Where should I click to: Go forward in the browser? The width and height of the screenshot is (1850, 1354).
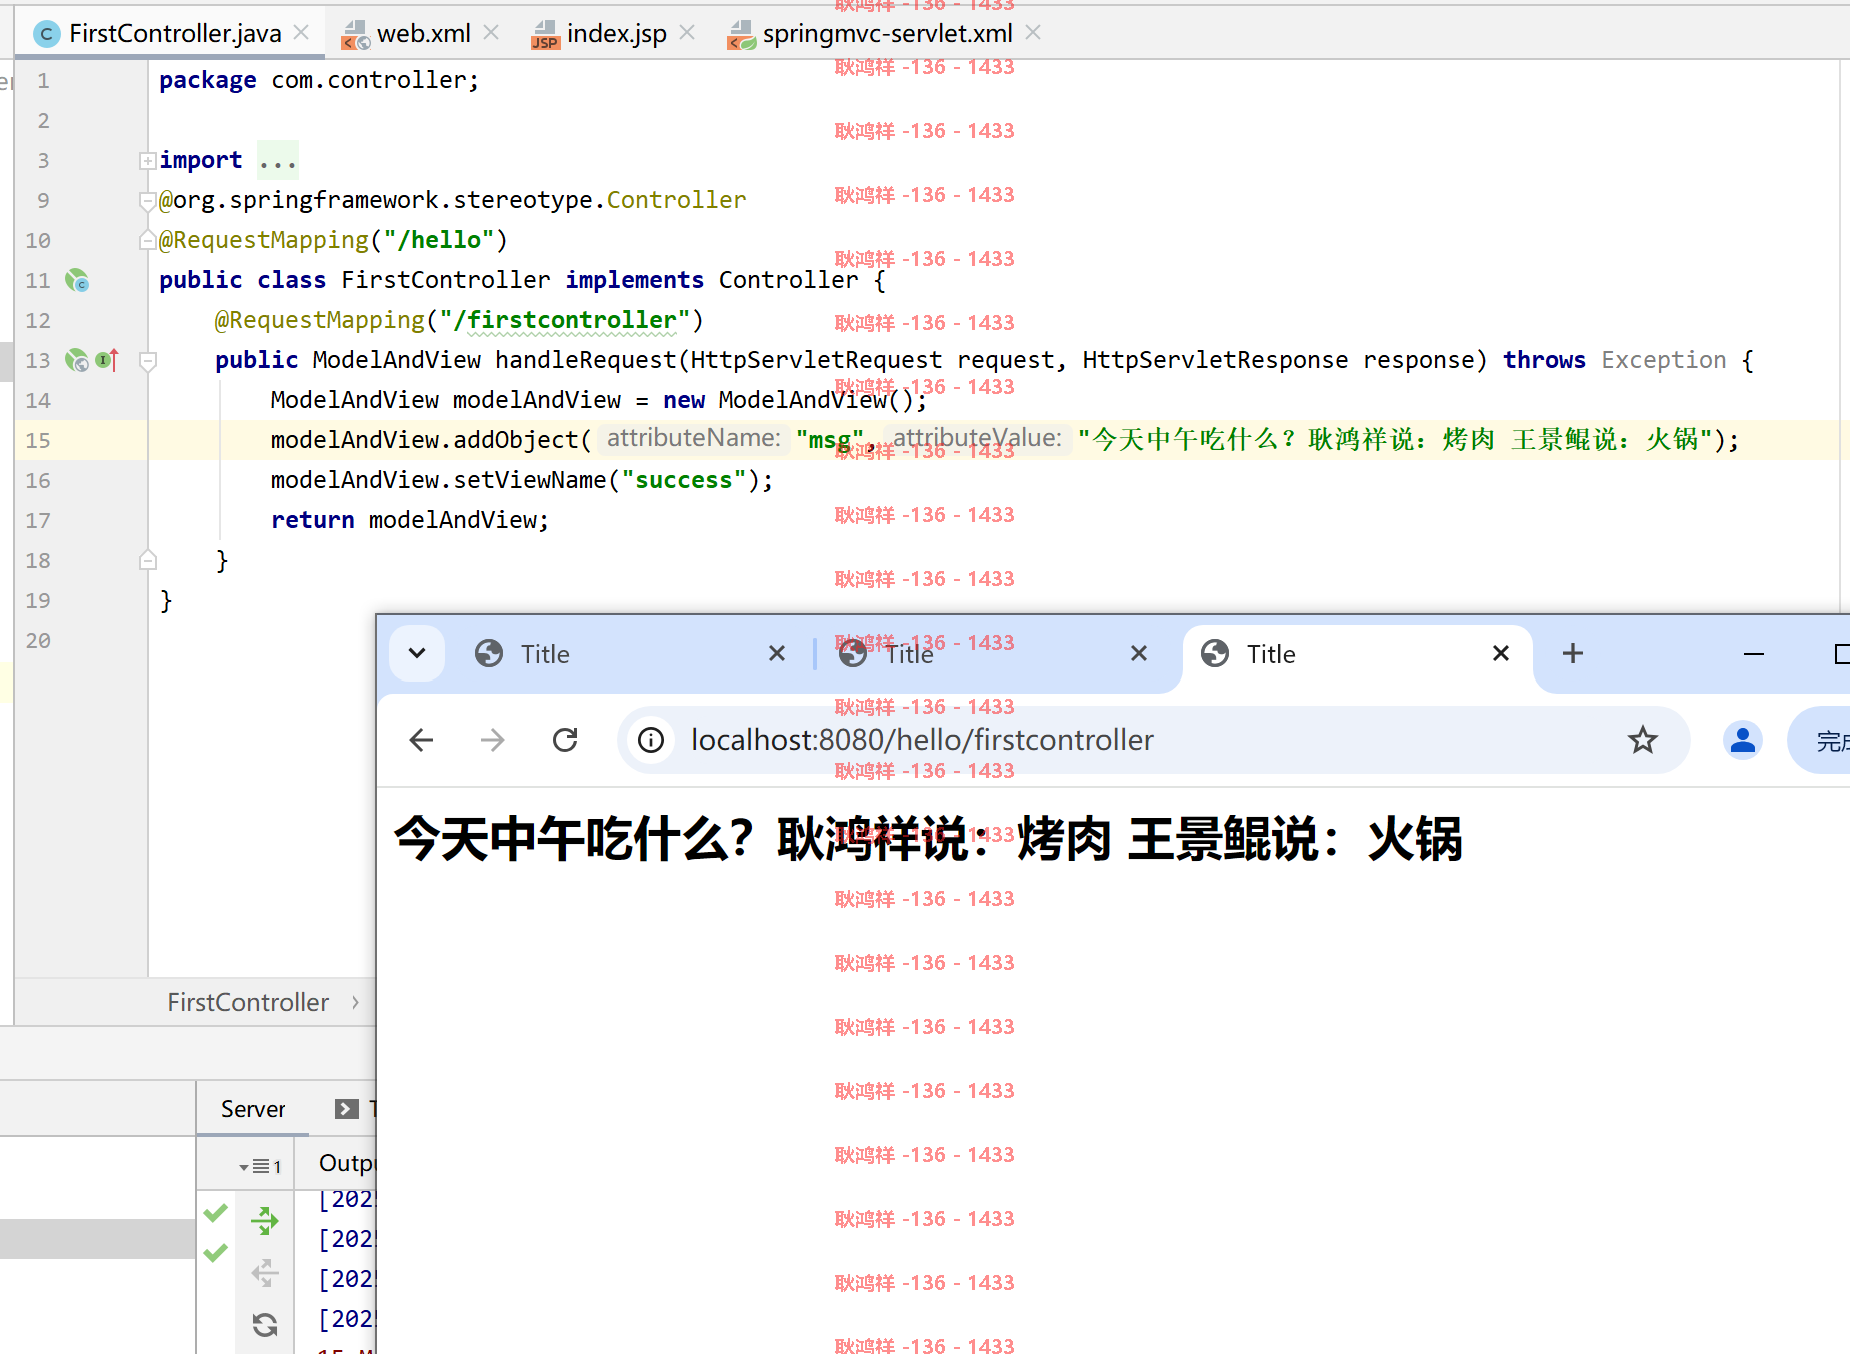point(493,740)
